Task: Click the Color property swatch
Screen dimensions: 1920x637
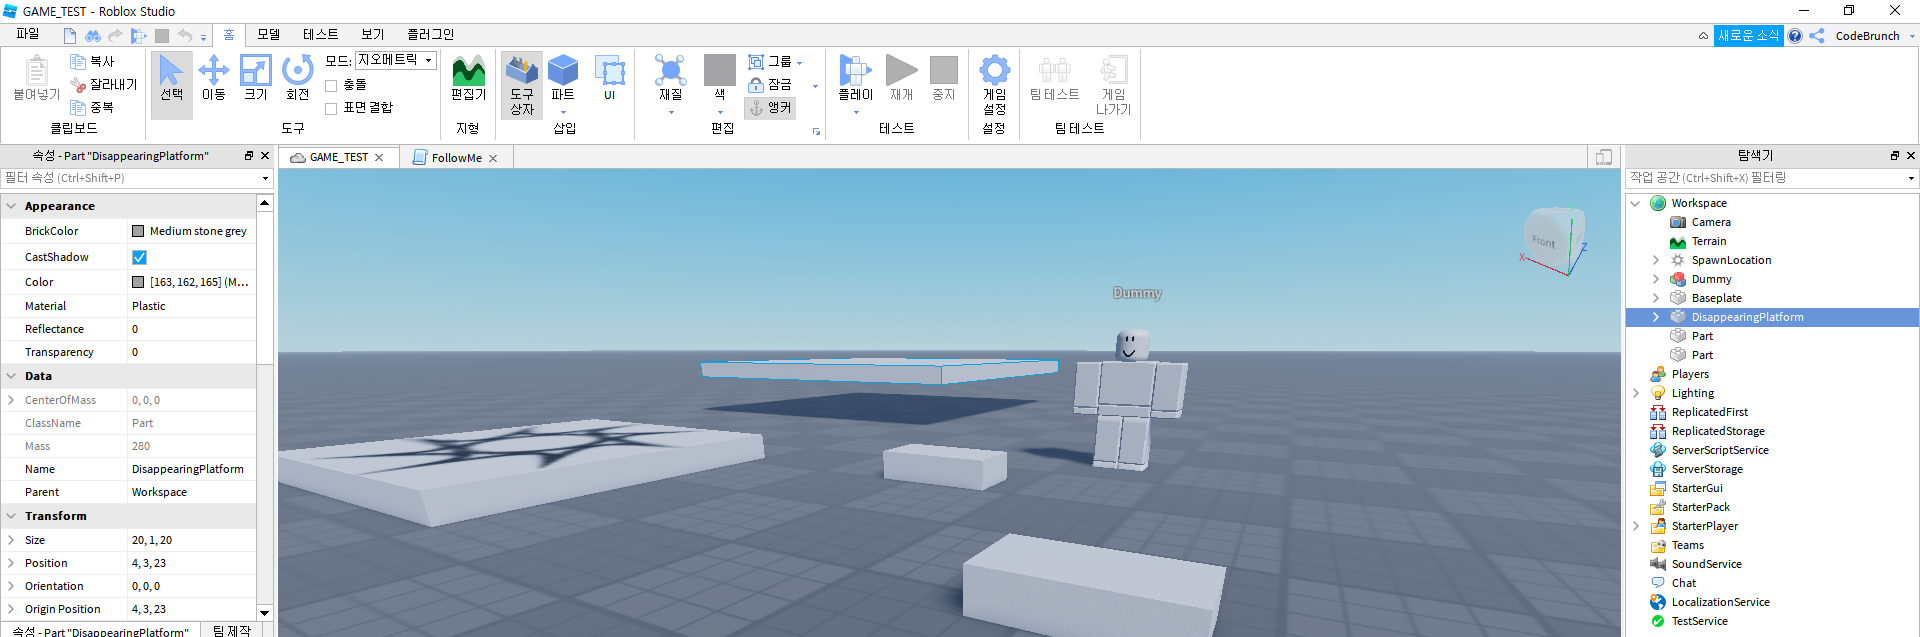Action: click(138, 282)
